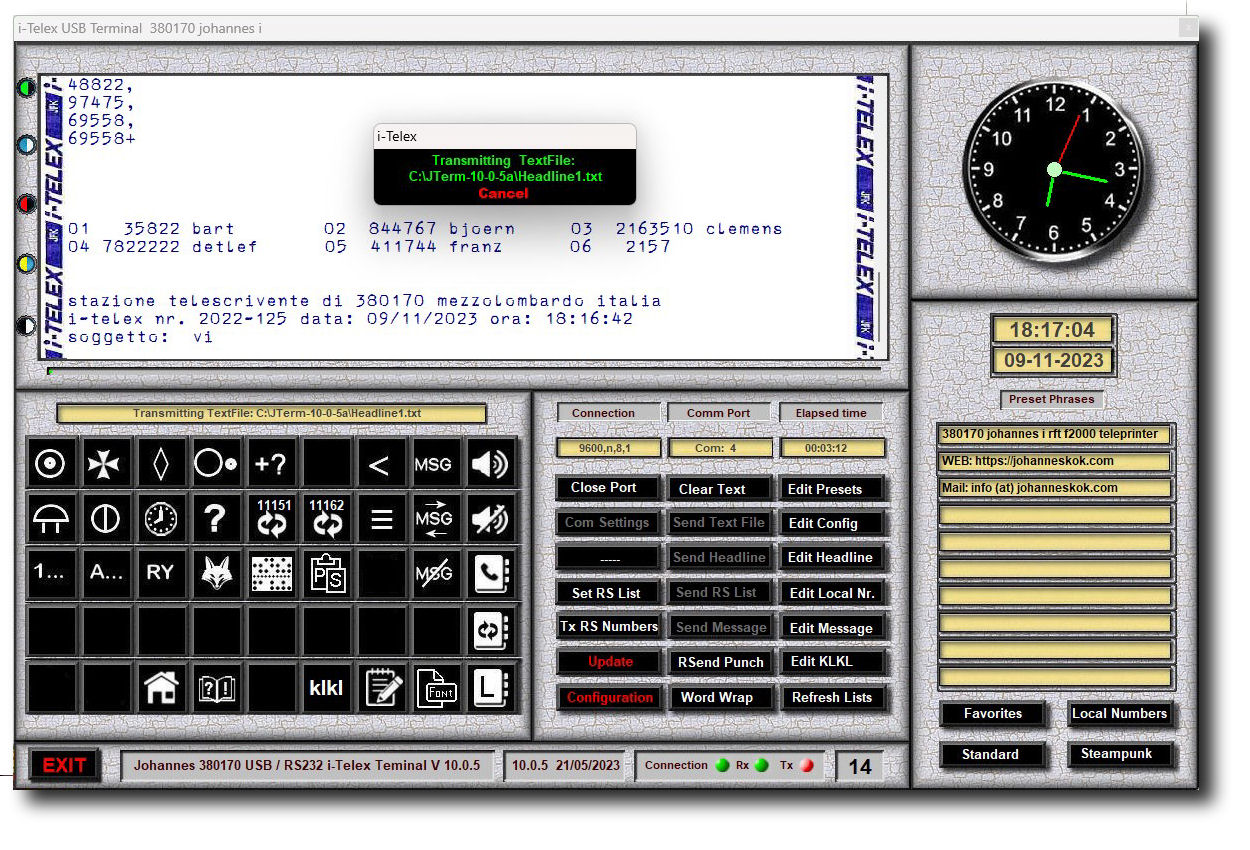Click the +? icon button
Image resolution: width=1250 pixels, height=850 pixels.
pos(271,463)
